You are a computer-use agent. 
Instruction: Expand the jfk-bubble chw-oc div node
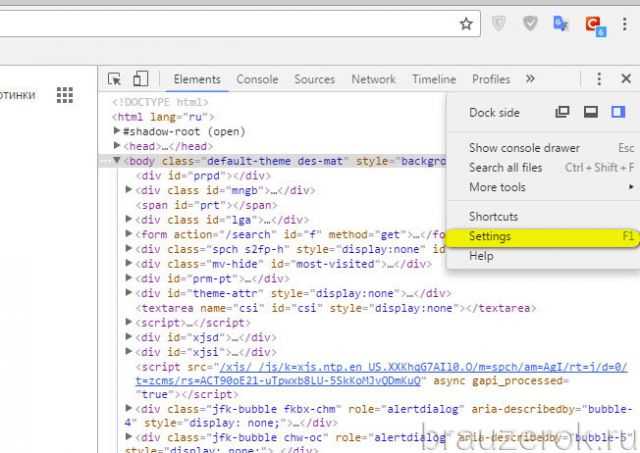pos(129,436)
